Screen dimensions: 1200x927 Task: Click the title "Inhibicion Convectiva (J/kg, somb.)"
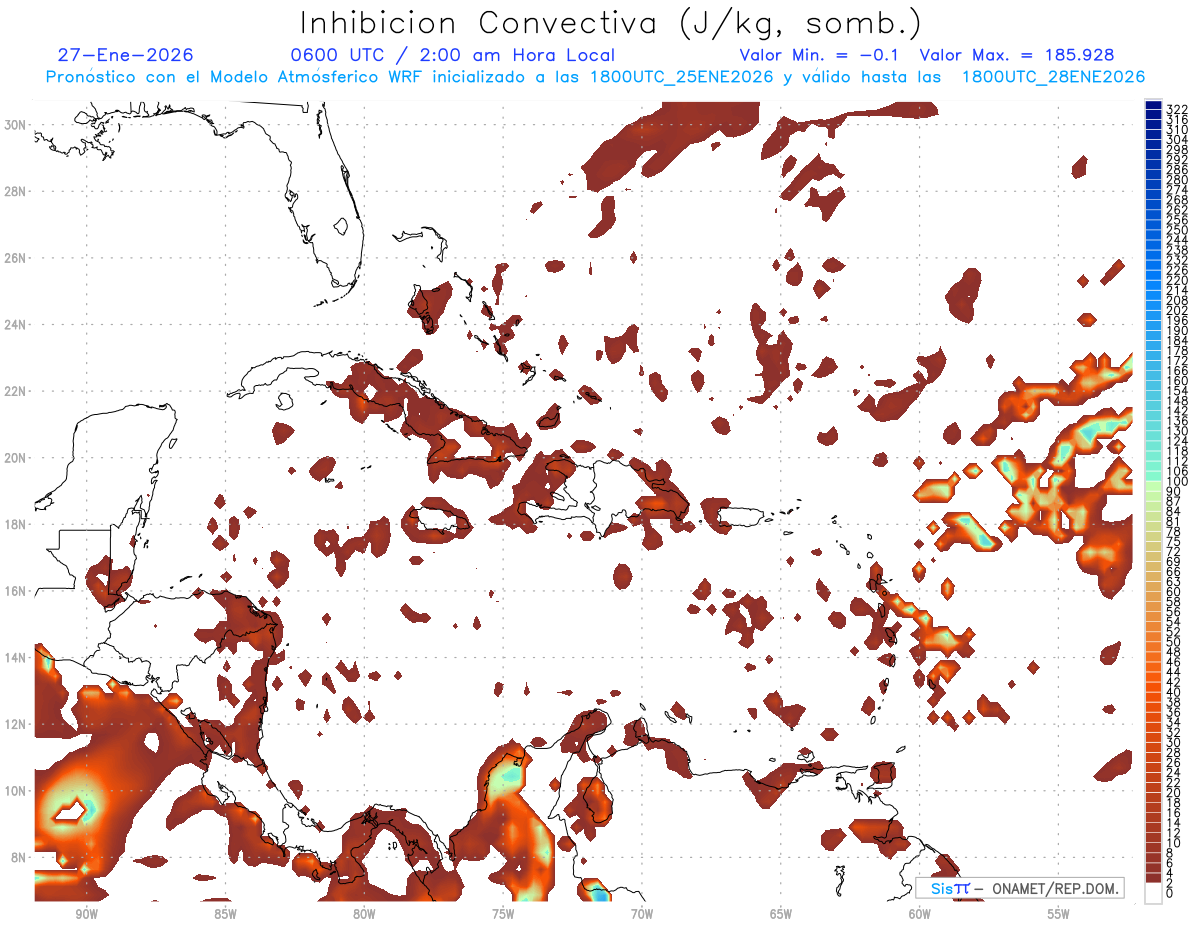click(x=611, y=23)
